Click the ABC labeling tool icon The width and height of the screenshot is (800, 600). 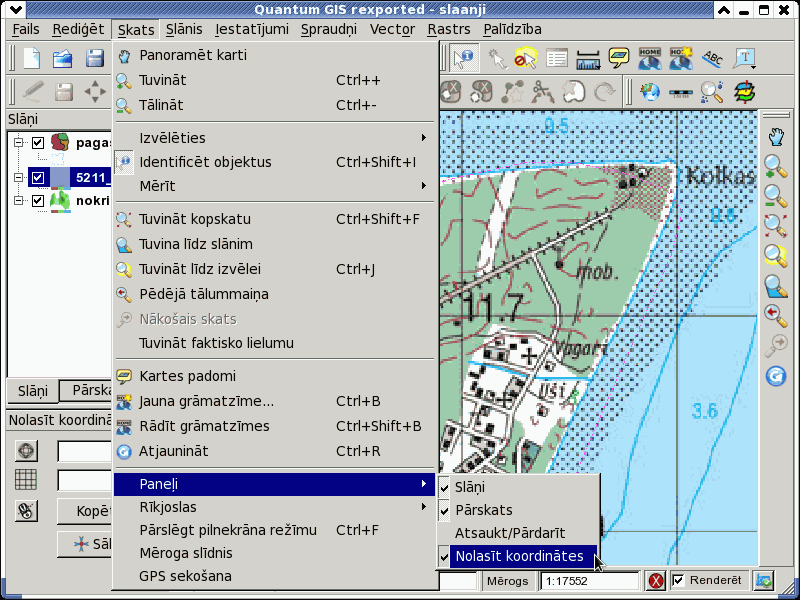point(712,59)
